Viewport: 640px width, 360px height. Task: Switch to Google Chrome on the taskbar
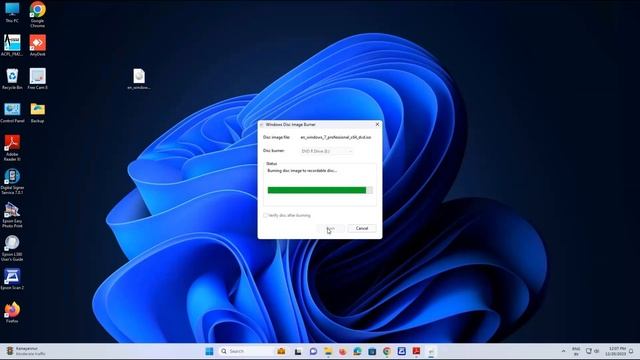click(x=387, y=351)
